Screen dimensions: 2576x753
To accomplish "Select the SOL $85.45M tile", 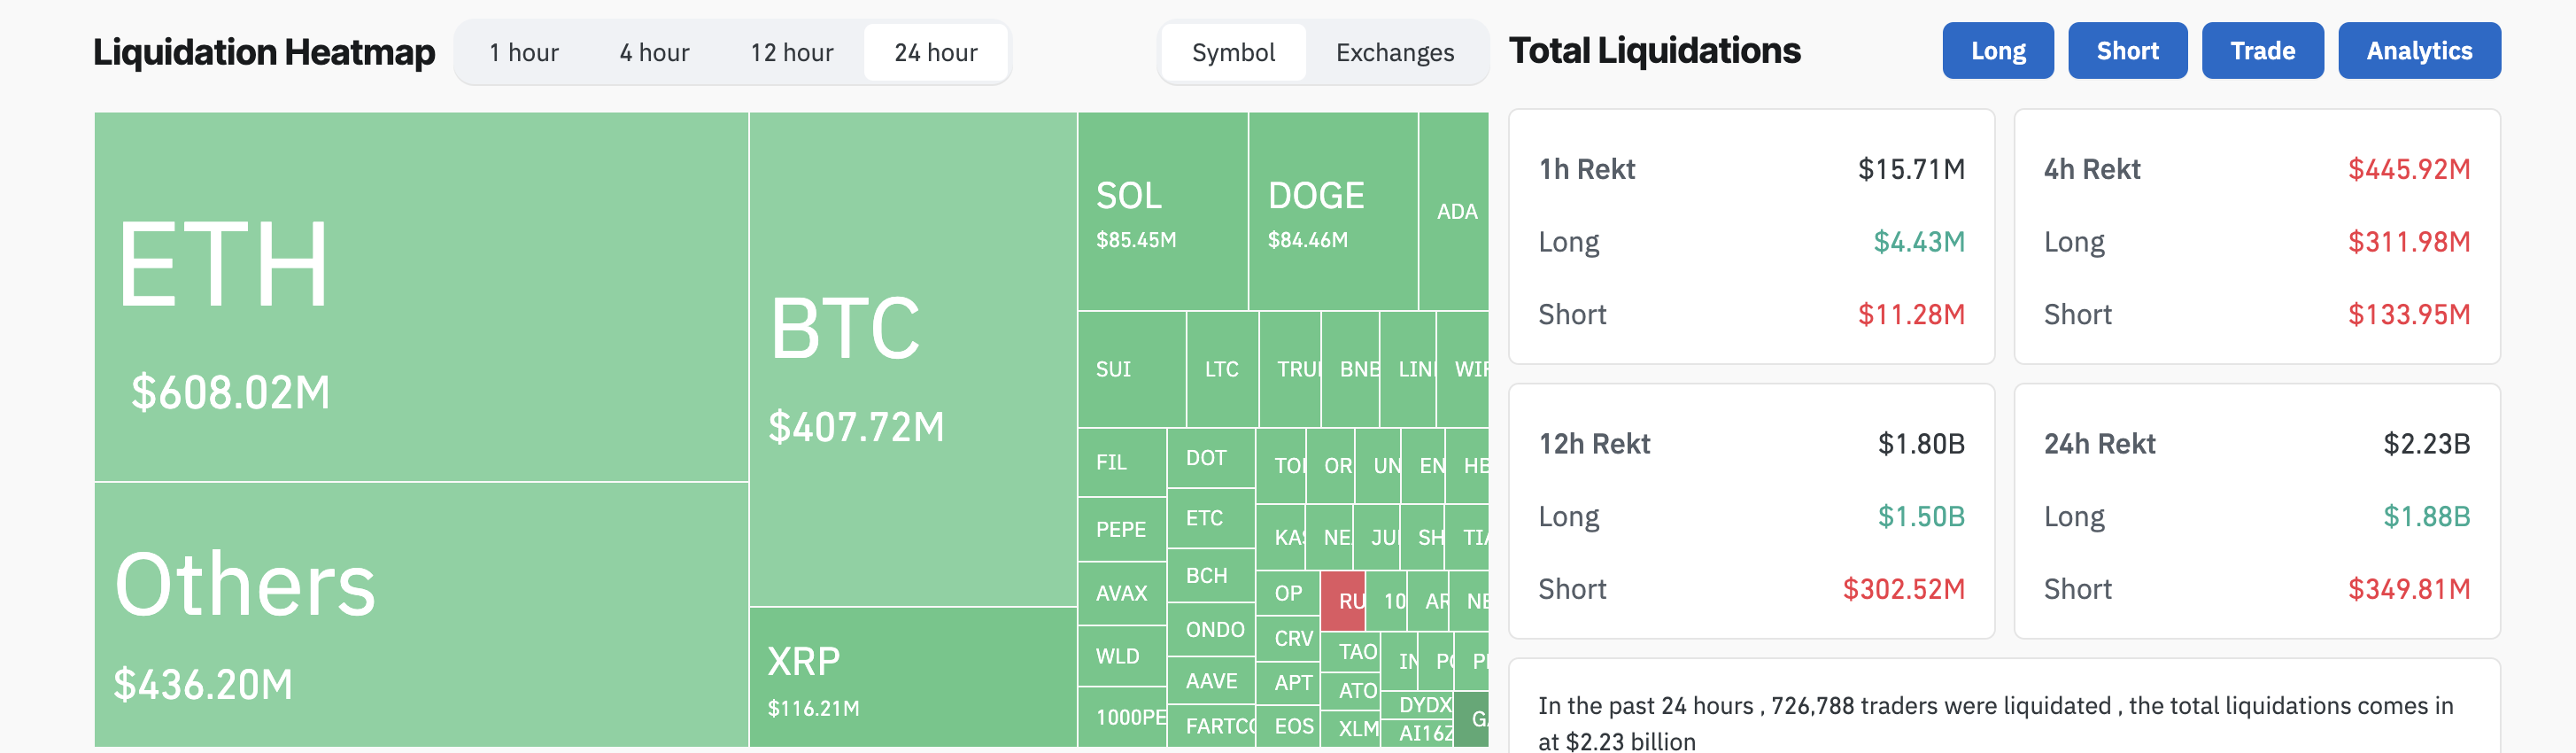I will (1161, 211).
